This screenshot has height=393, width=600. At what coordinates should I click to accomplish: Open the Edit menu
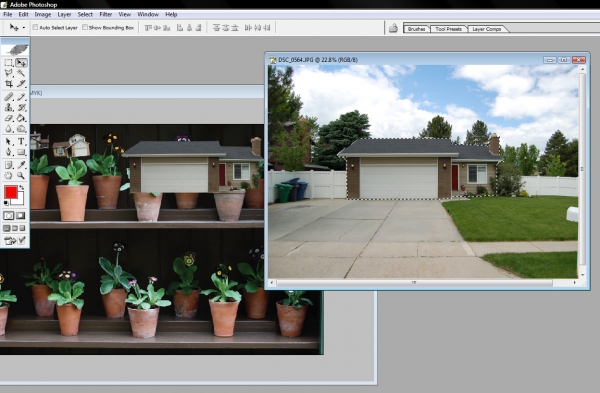pyautogui.click(x=23, y=15)
